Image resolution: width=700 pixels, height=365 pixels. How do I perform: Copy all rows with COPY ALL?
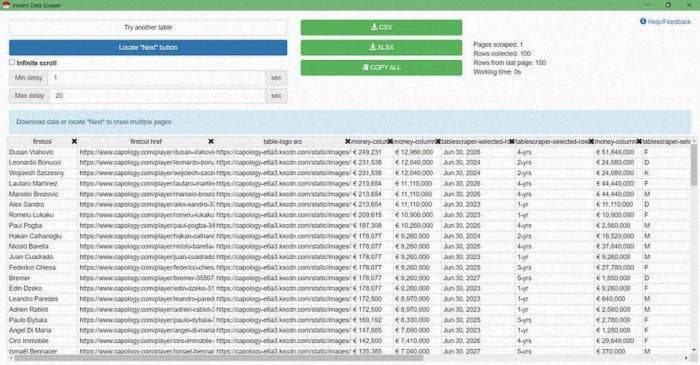point(381,67)
